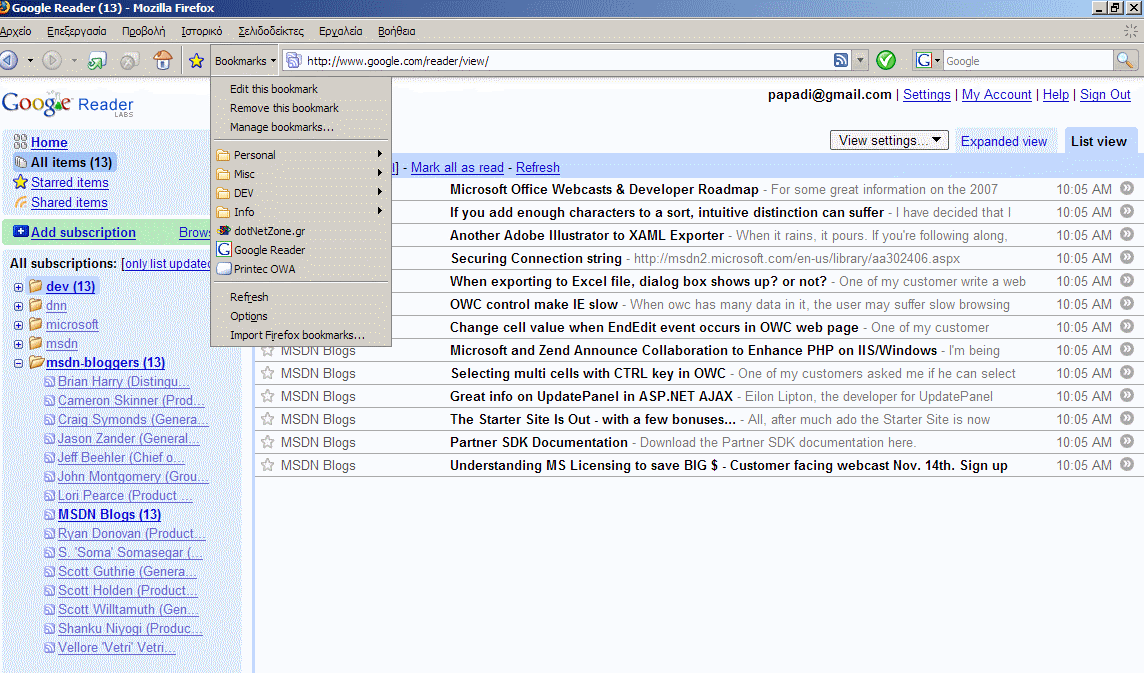This screenshot has width=1144, height=673.
Task: Open the Google Reader bookmark
Action: coord(301,250)
